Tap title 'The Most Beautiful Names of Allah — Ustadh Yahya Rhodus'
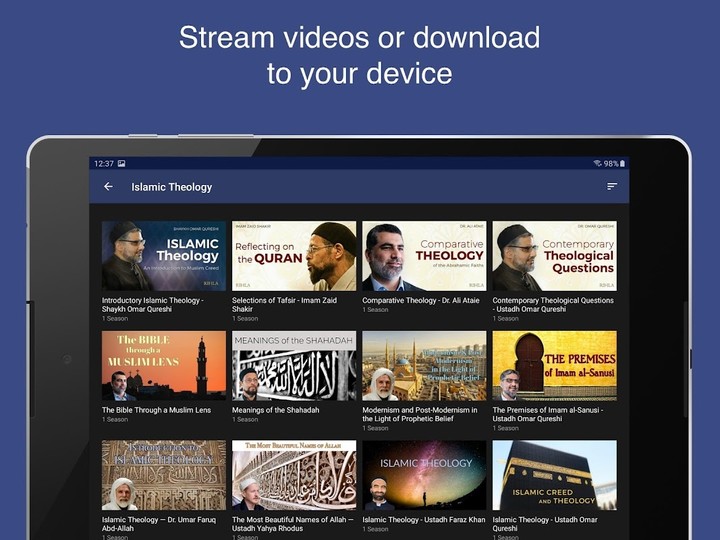 click(292, 524)
